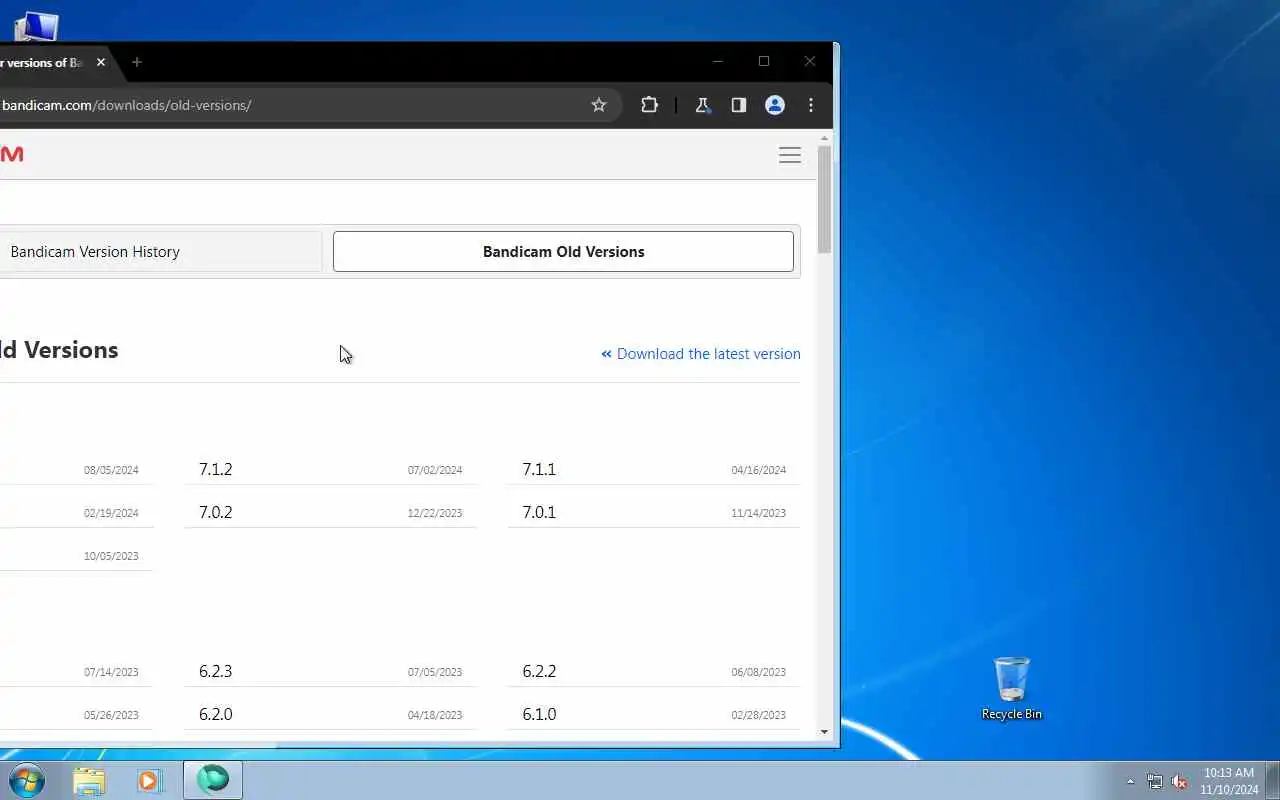Click the 04/16/2024 release date
Image resolution: width=1280 pixels, height=800 pixels.
759,470
